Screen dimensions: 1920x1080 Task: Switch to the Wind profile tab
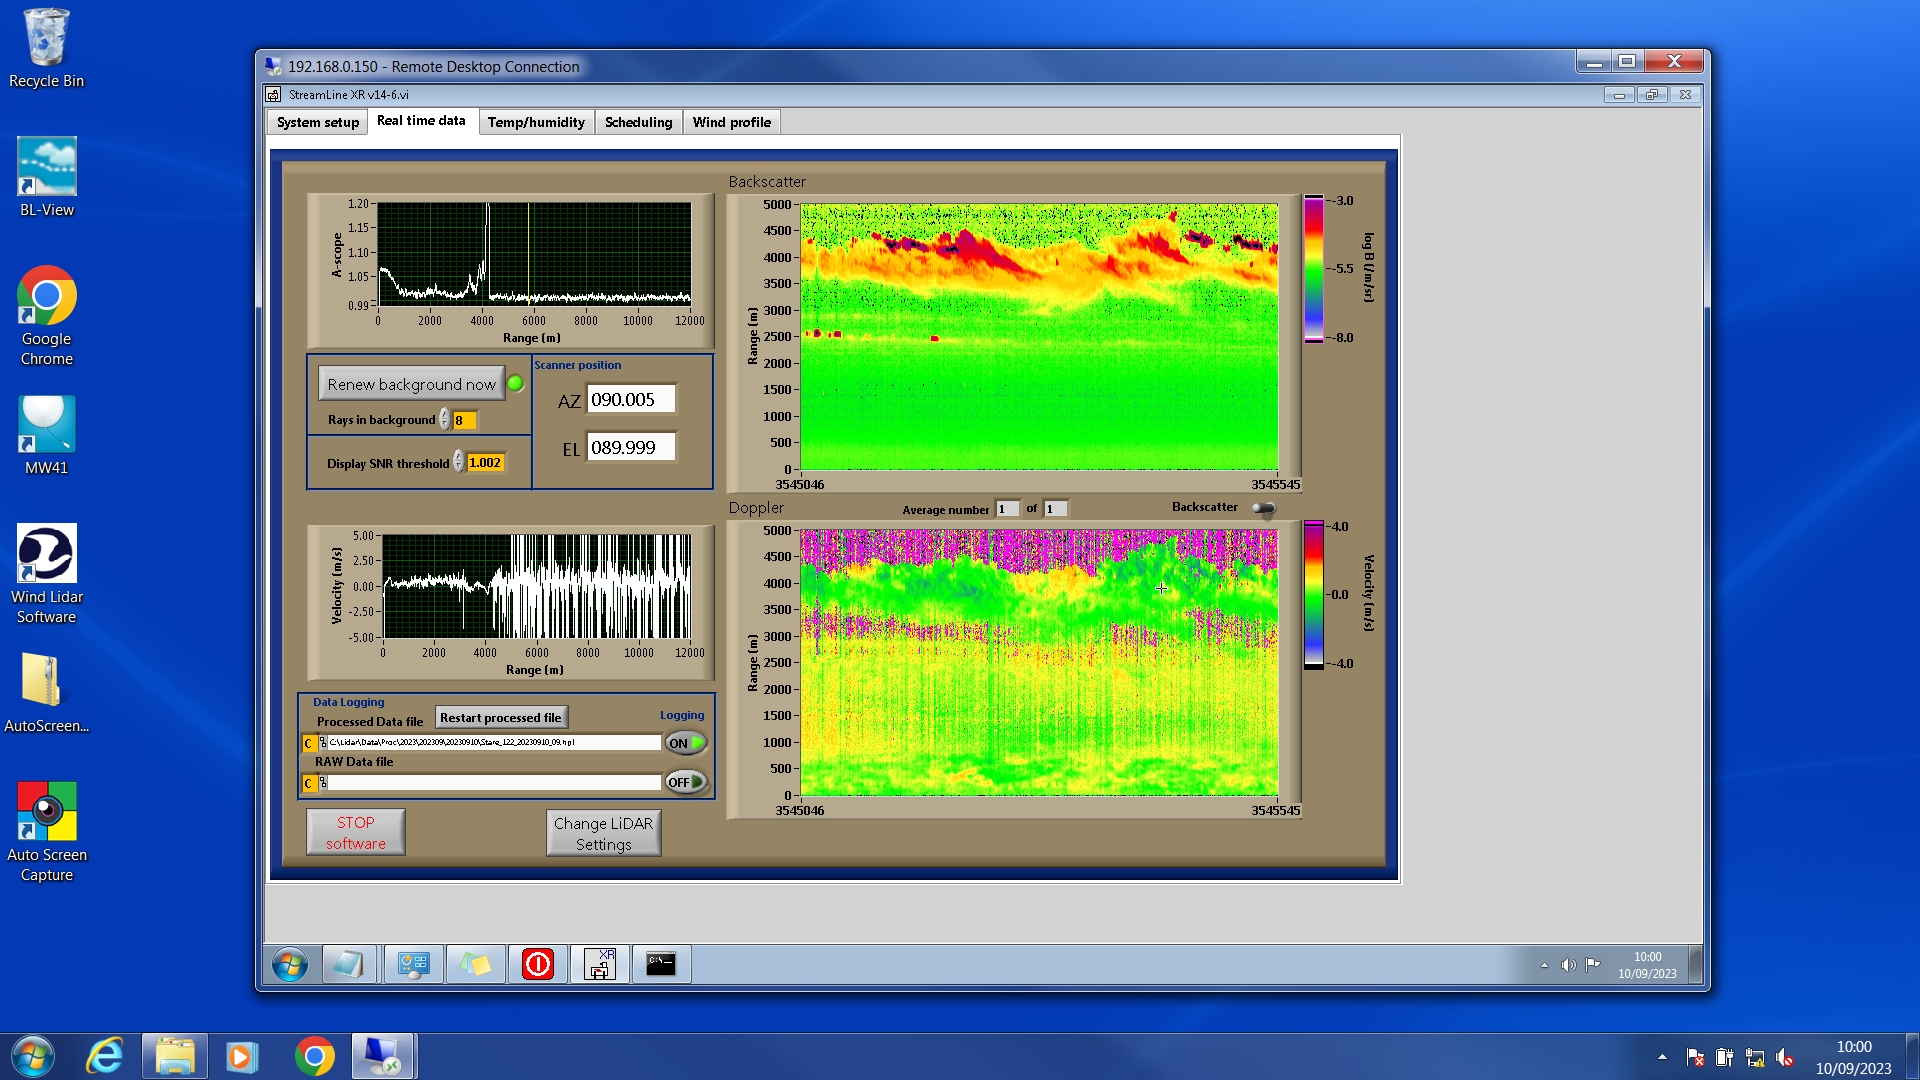click(x=731, y=122)
